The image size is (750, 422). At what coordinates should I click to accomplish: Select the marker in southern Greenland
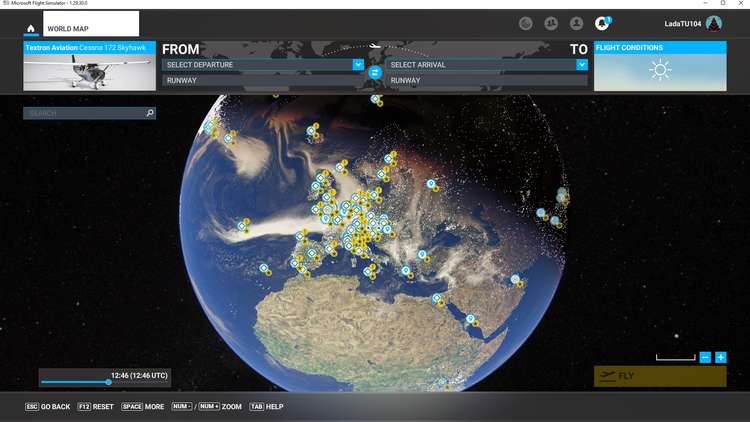(x=229, y=139)
